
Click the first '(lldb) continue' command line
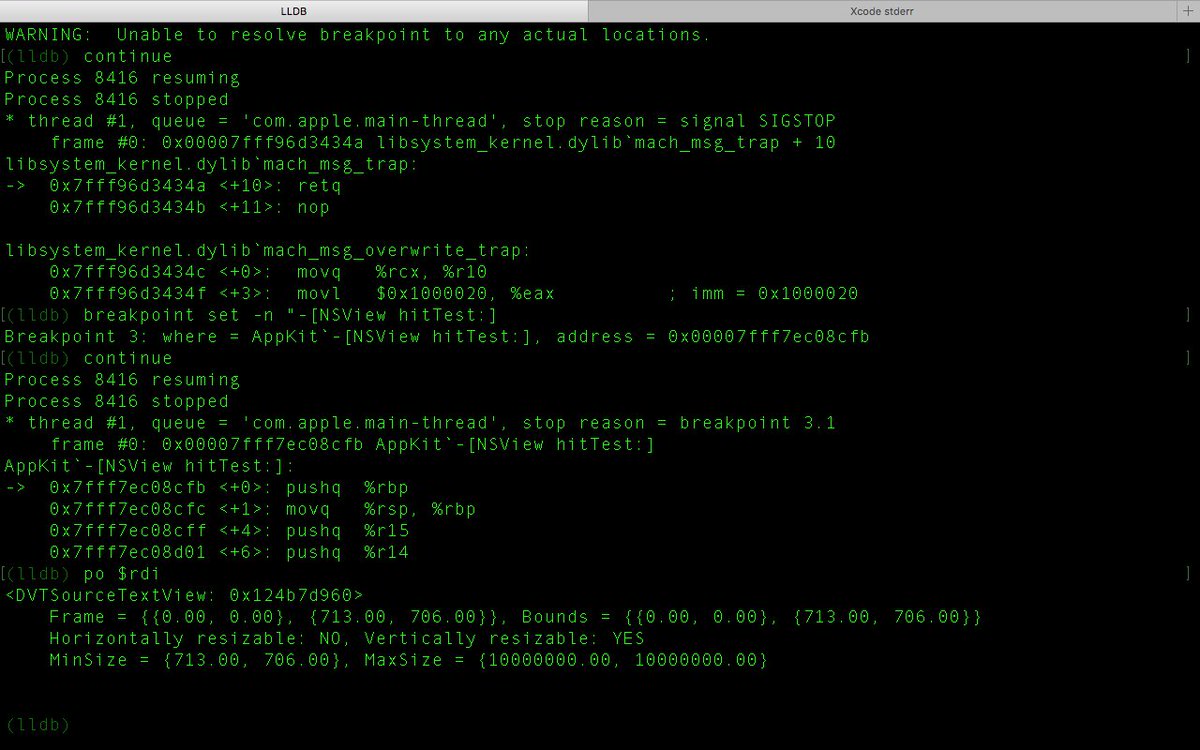point(88,57)
